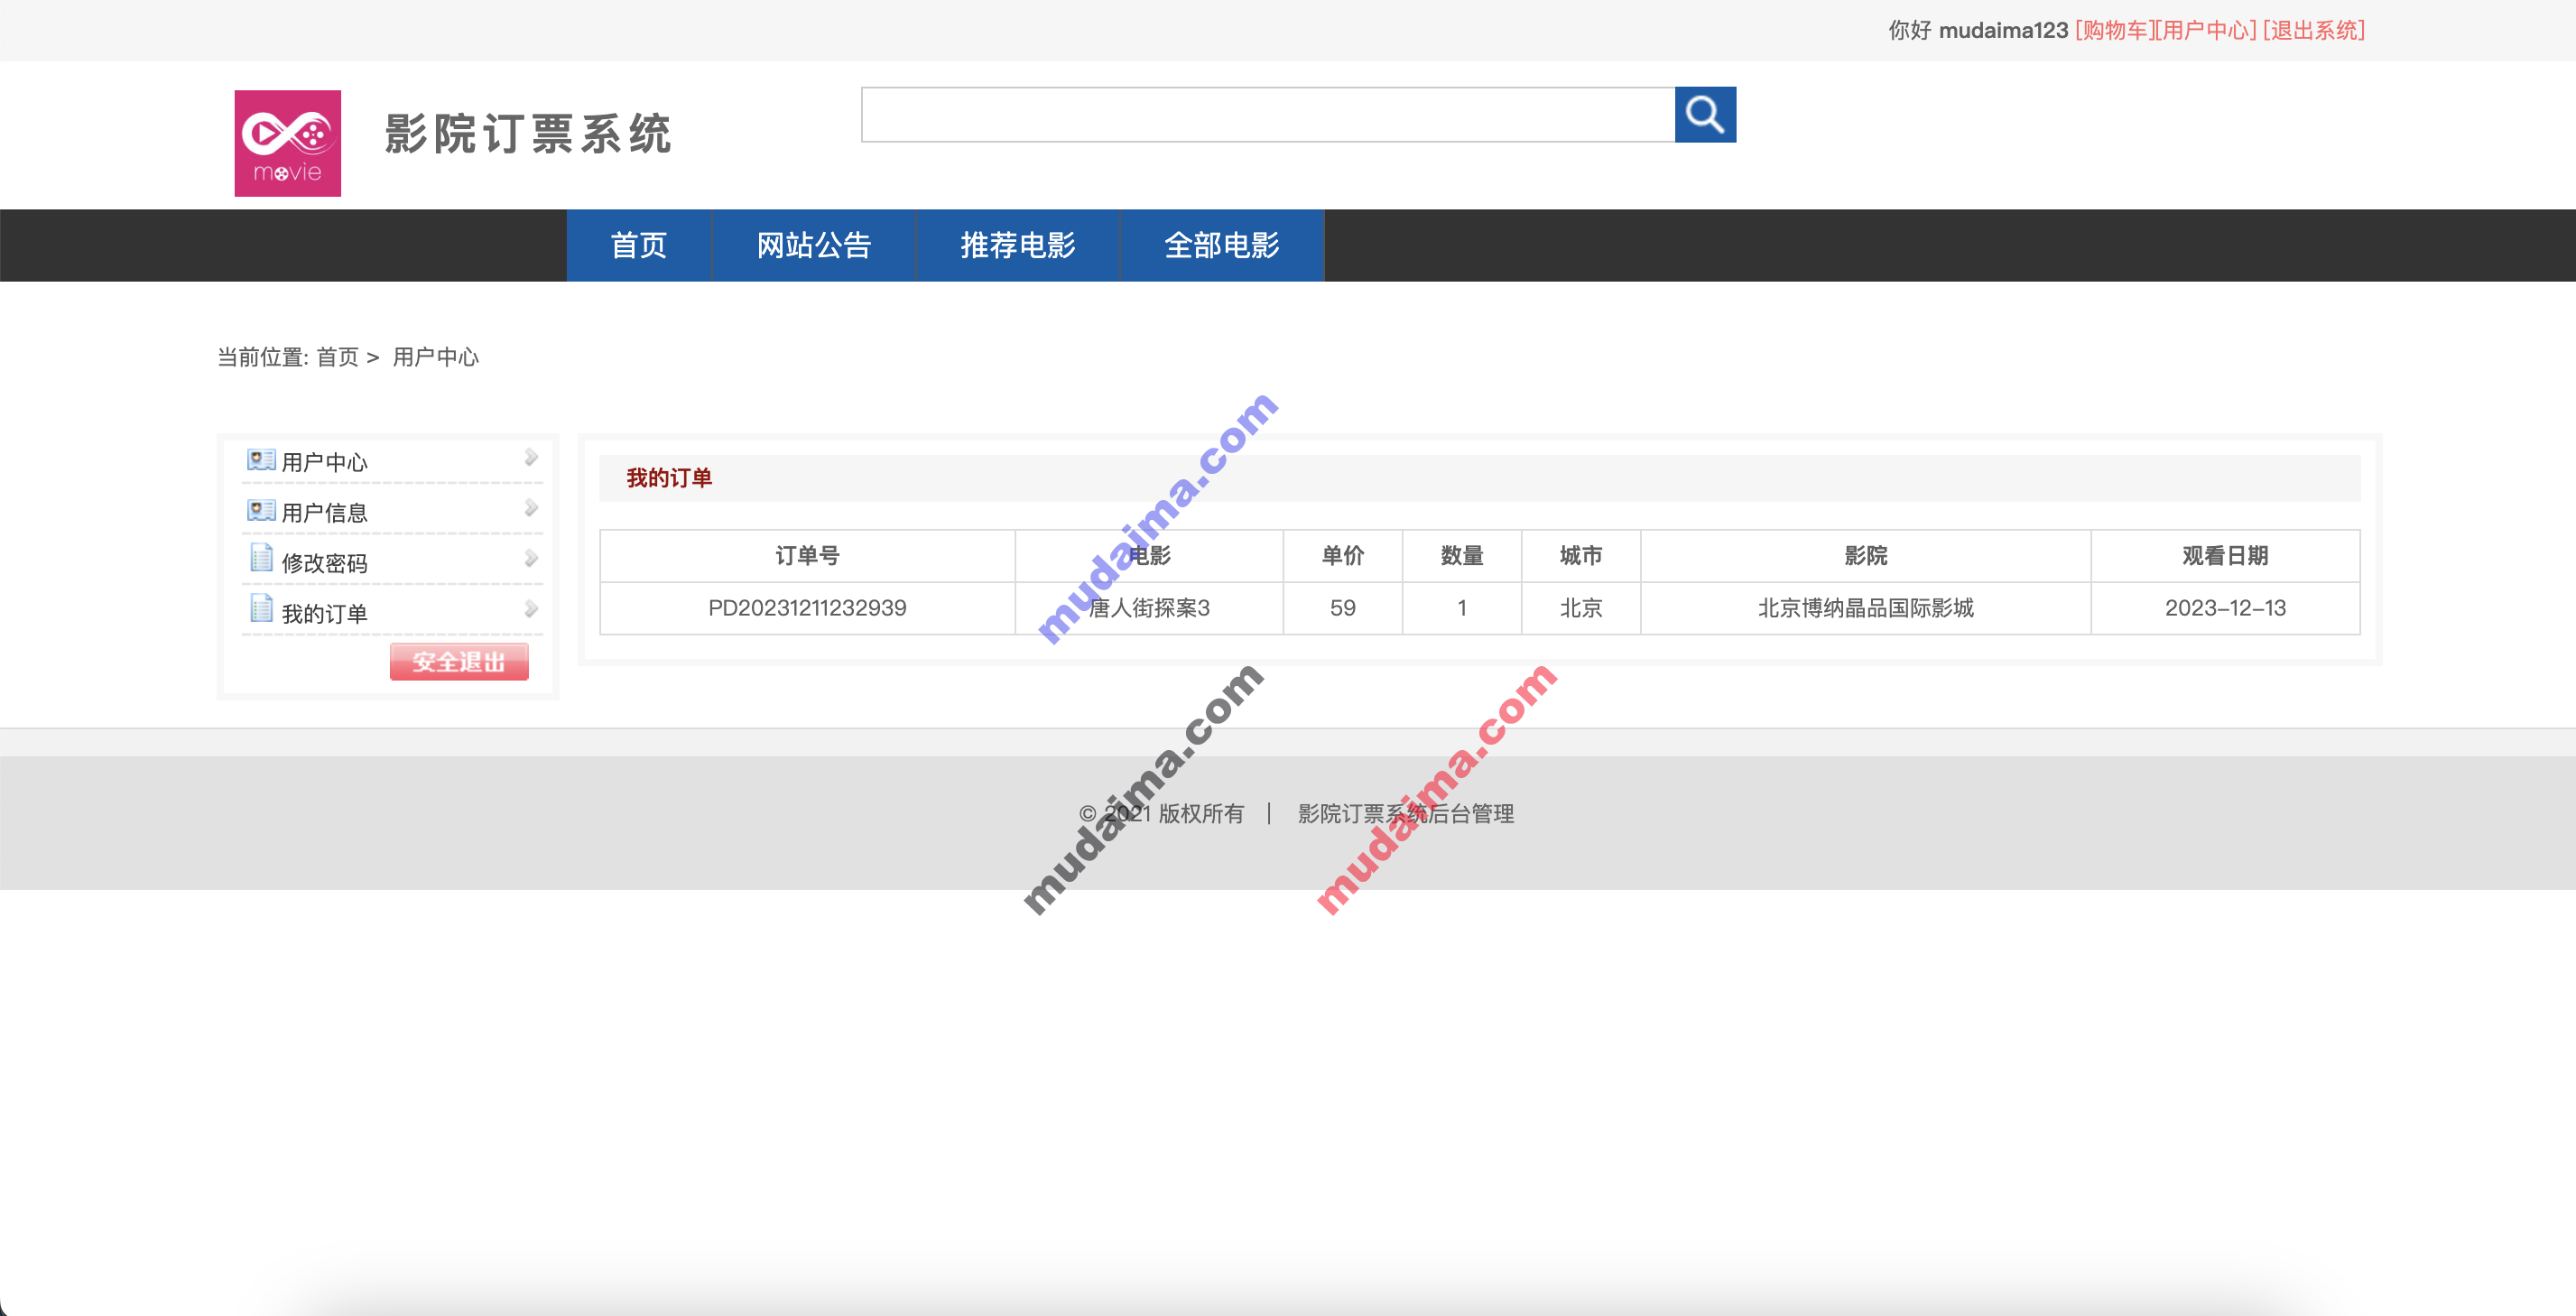Click the username mudaima123 at top
The image size is (2576, 1316).
(x=2003, y=30)
